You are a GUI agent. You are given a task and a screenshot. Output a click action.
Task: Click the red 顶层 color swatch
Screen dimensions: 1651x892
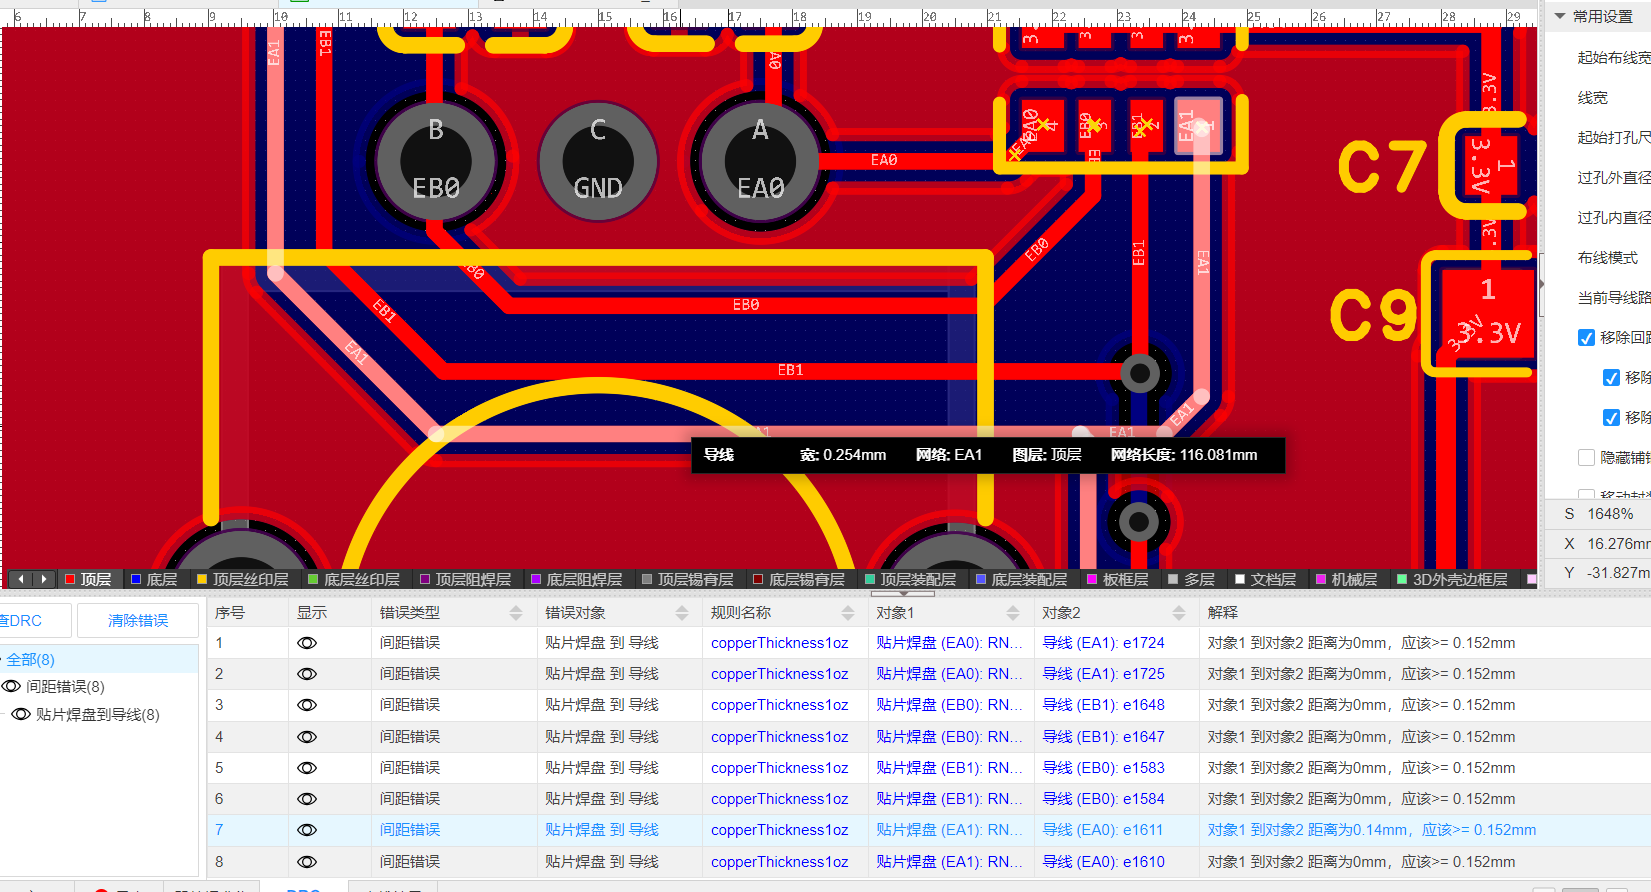click(x=70, y=579)
